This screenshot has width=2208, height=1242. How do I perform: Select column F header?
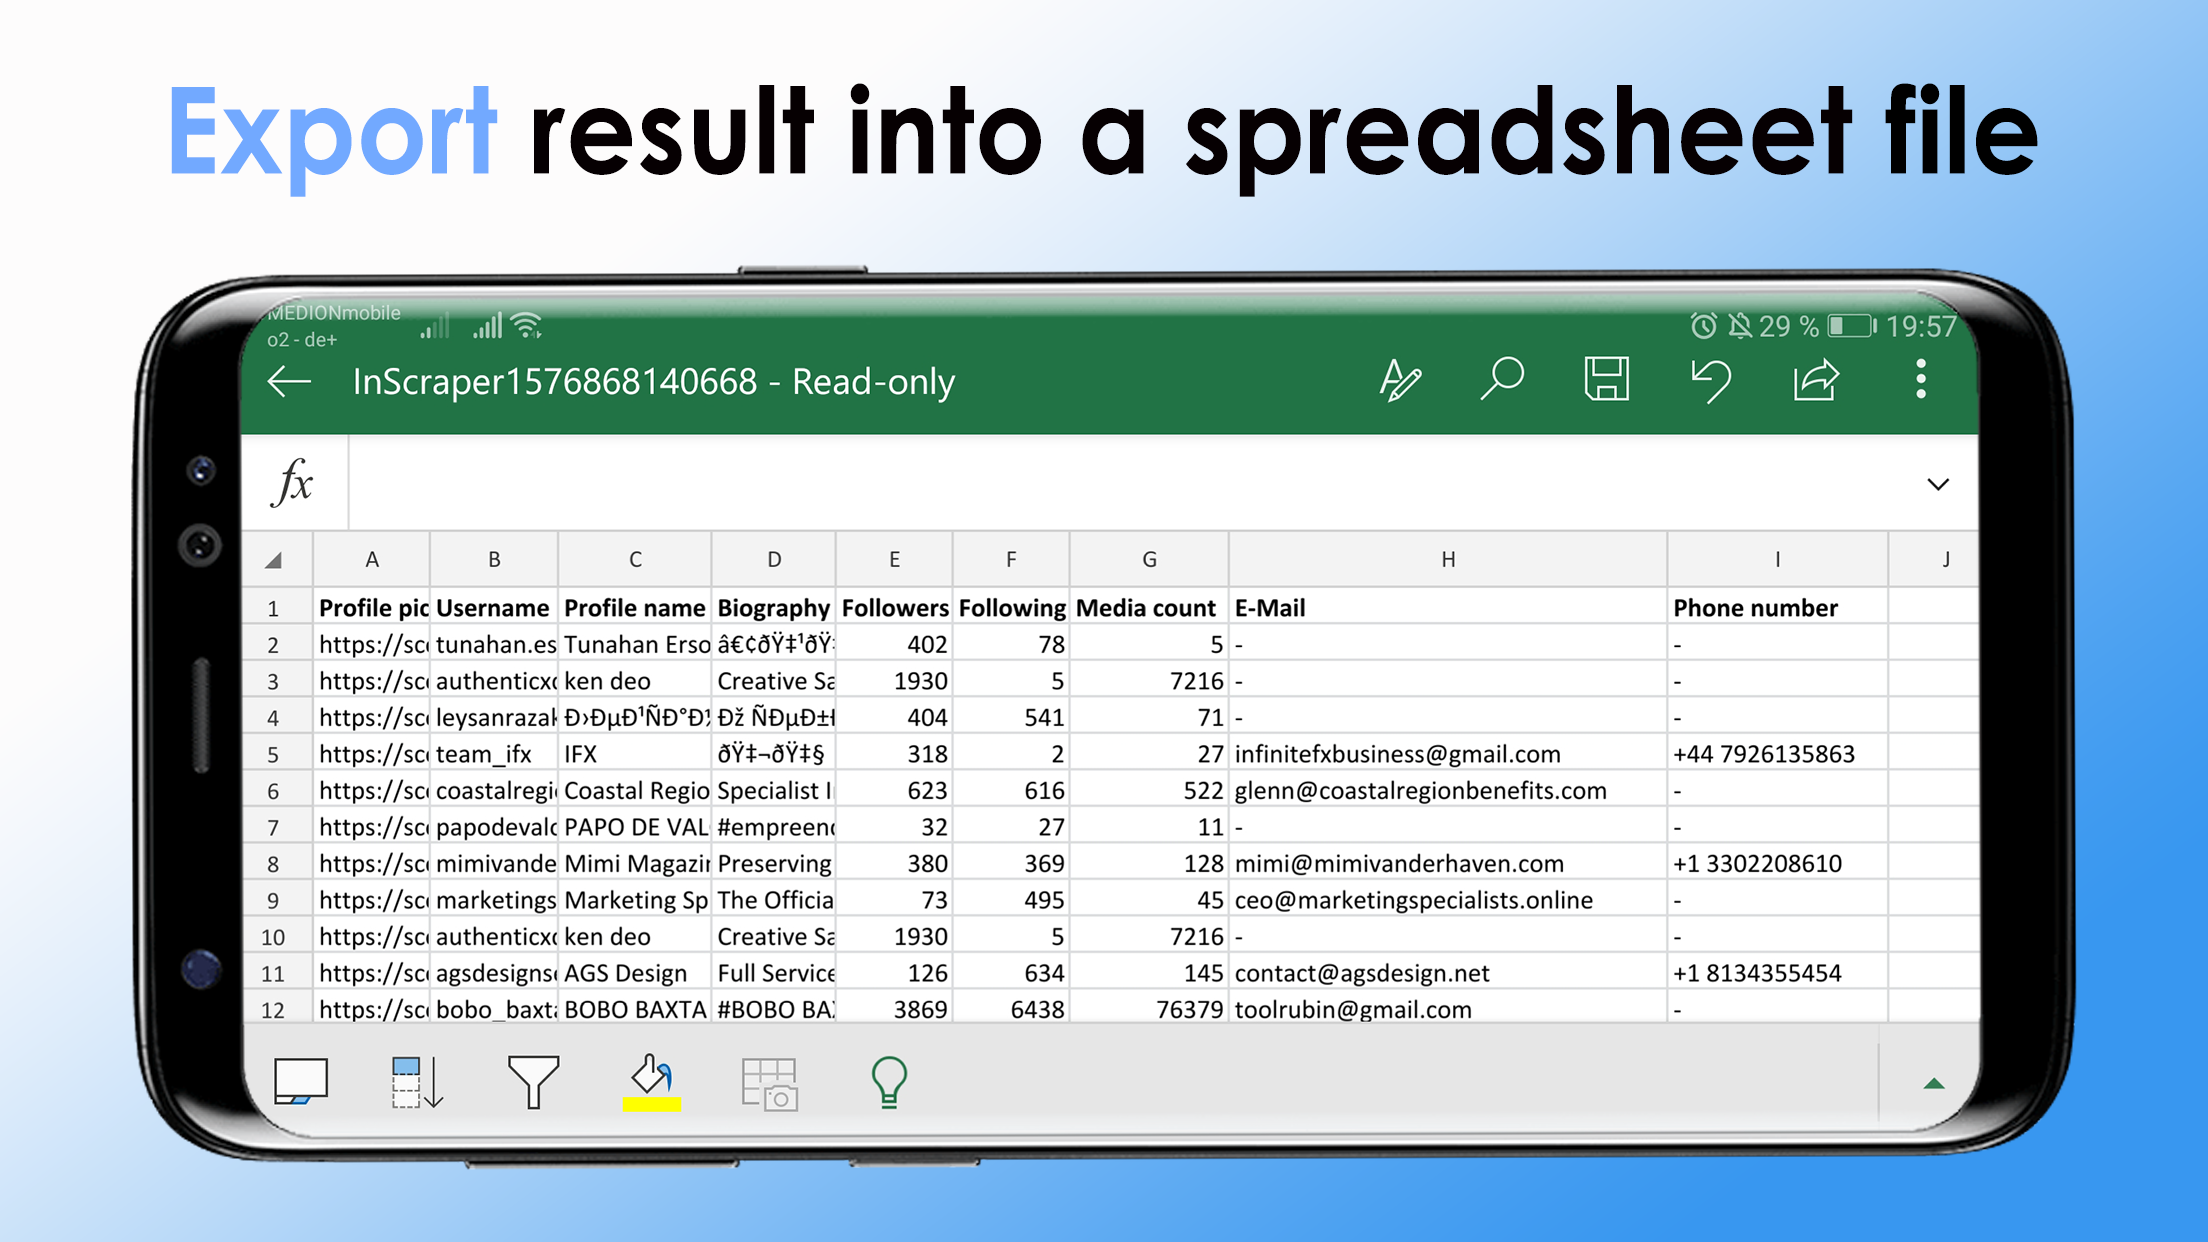tap(1011, 559)
